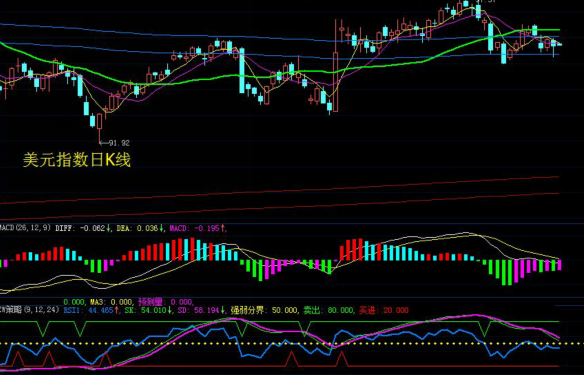Click the SD value 58.194
This screenshot has height=375, width=584.
point(207,310)
